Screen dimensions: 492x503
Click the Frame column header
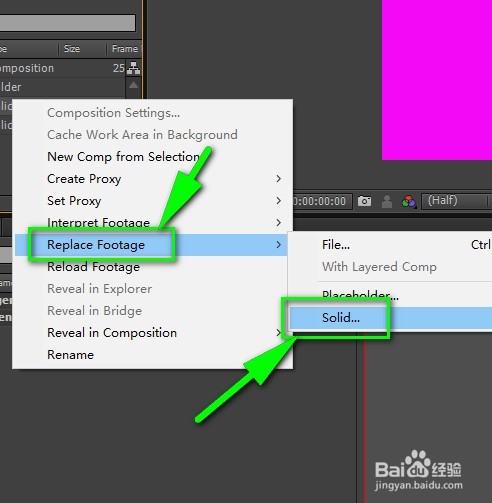click(x=125, y=49)
